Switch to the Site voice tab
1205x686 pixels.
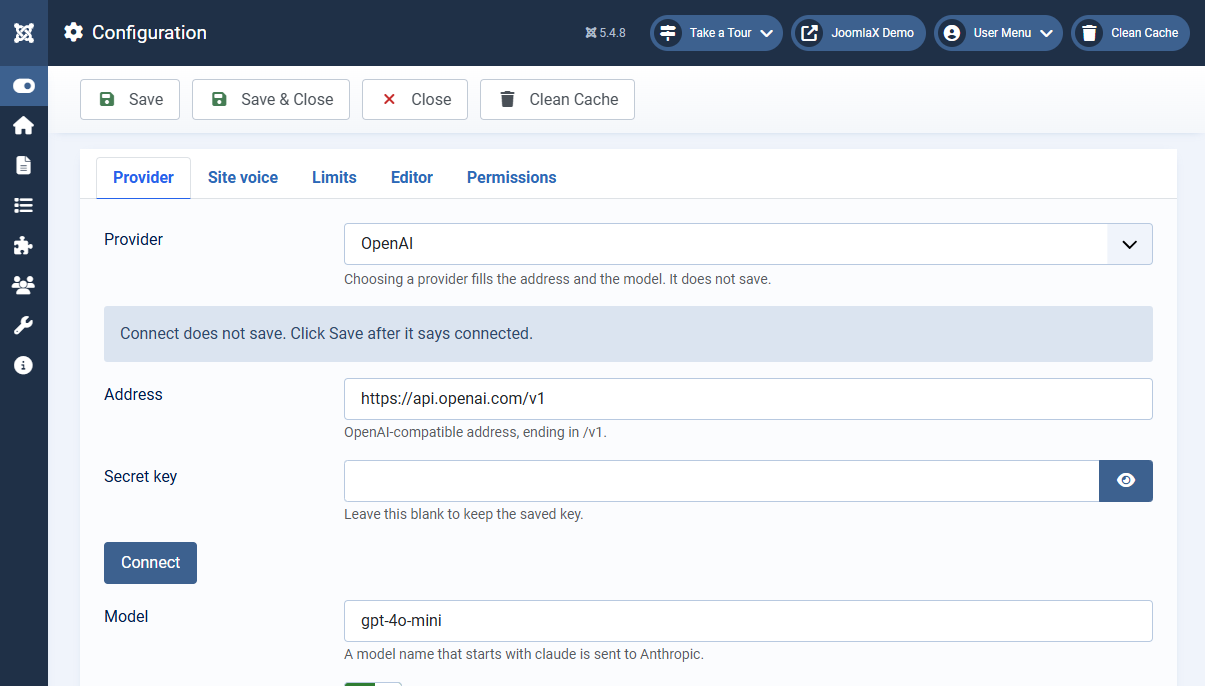[243, 177]
